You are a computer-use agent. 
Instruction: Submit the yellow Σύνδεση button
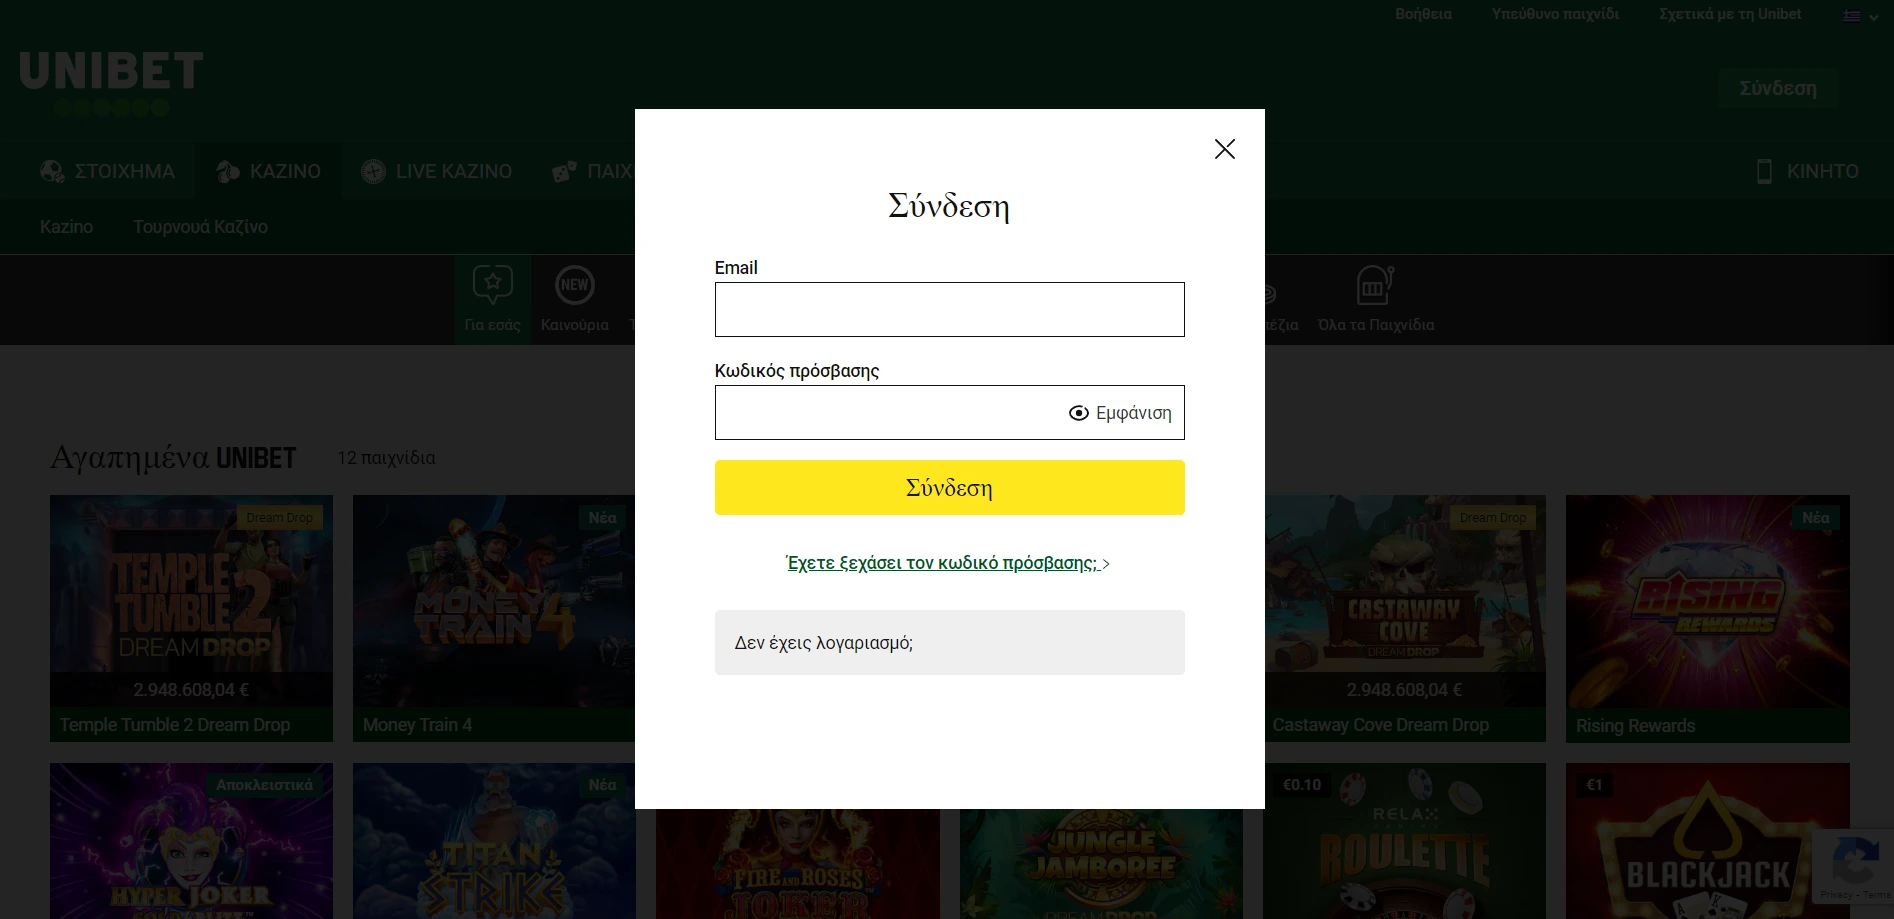949,488
